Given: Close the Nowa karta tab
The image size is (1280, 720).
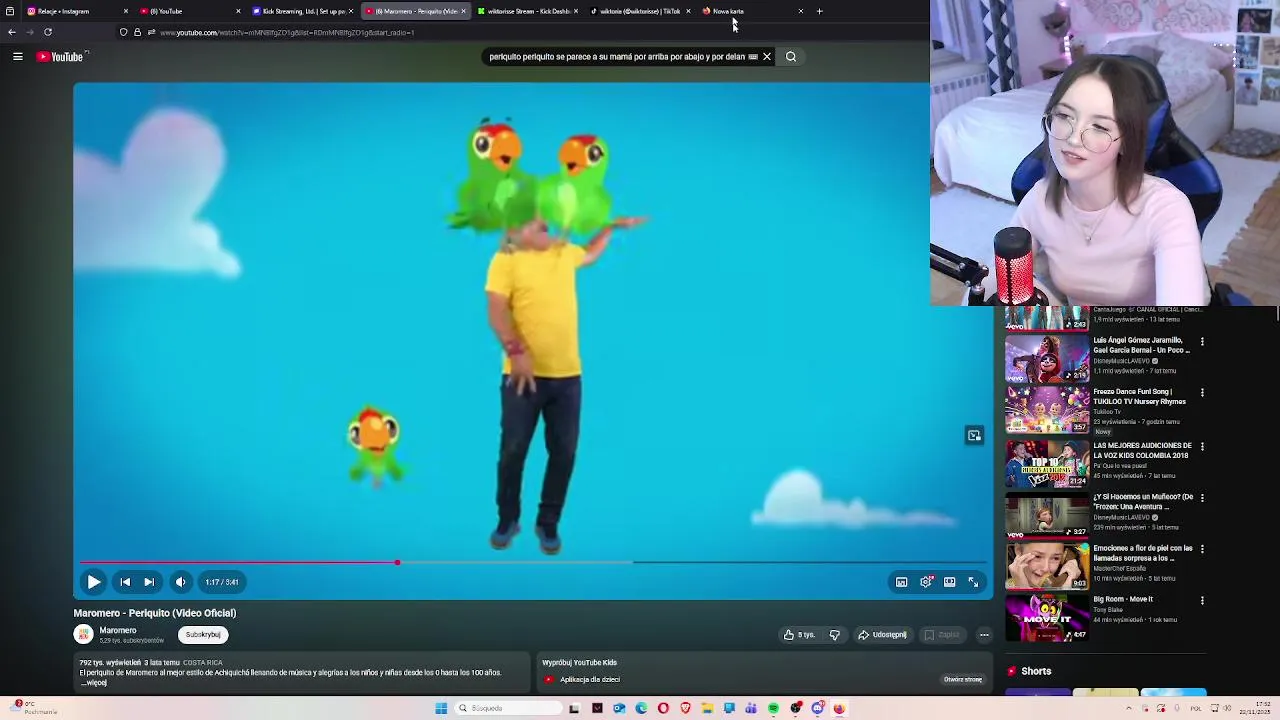Looking at the screenshot, I should 801,11.
